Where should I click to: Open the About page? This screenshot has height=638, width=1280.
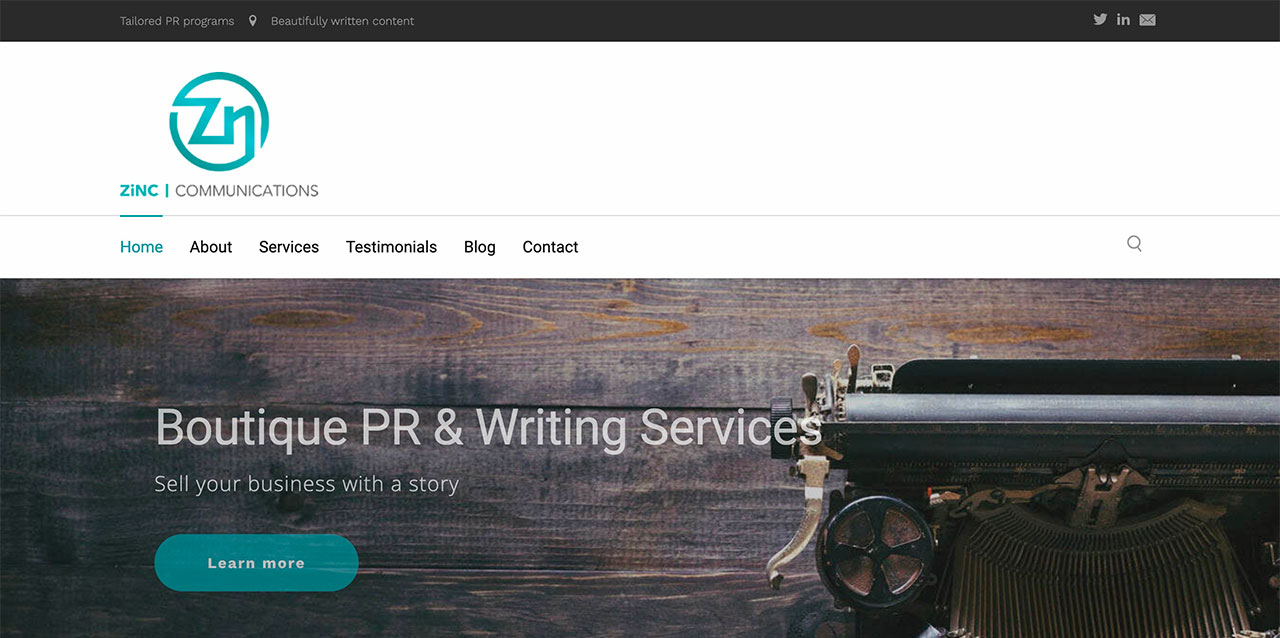211,247
